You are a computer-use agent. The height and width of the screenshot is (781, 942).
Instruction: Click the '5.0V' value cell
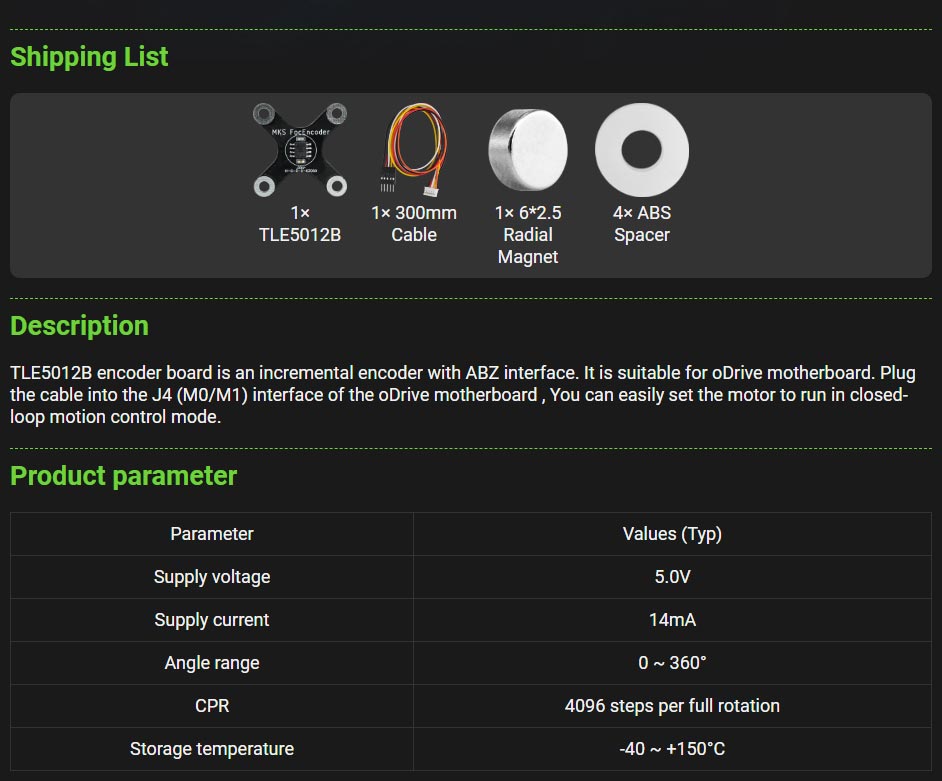pyautogui.click(x=672, y=577)
